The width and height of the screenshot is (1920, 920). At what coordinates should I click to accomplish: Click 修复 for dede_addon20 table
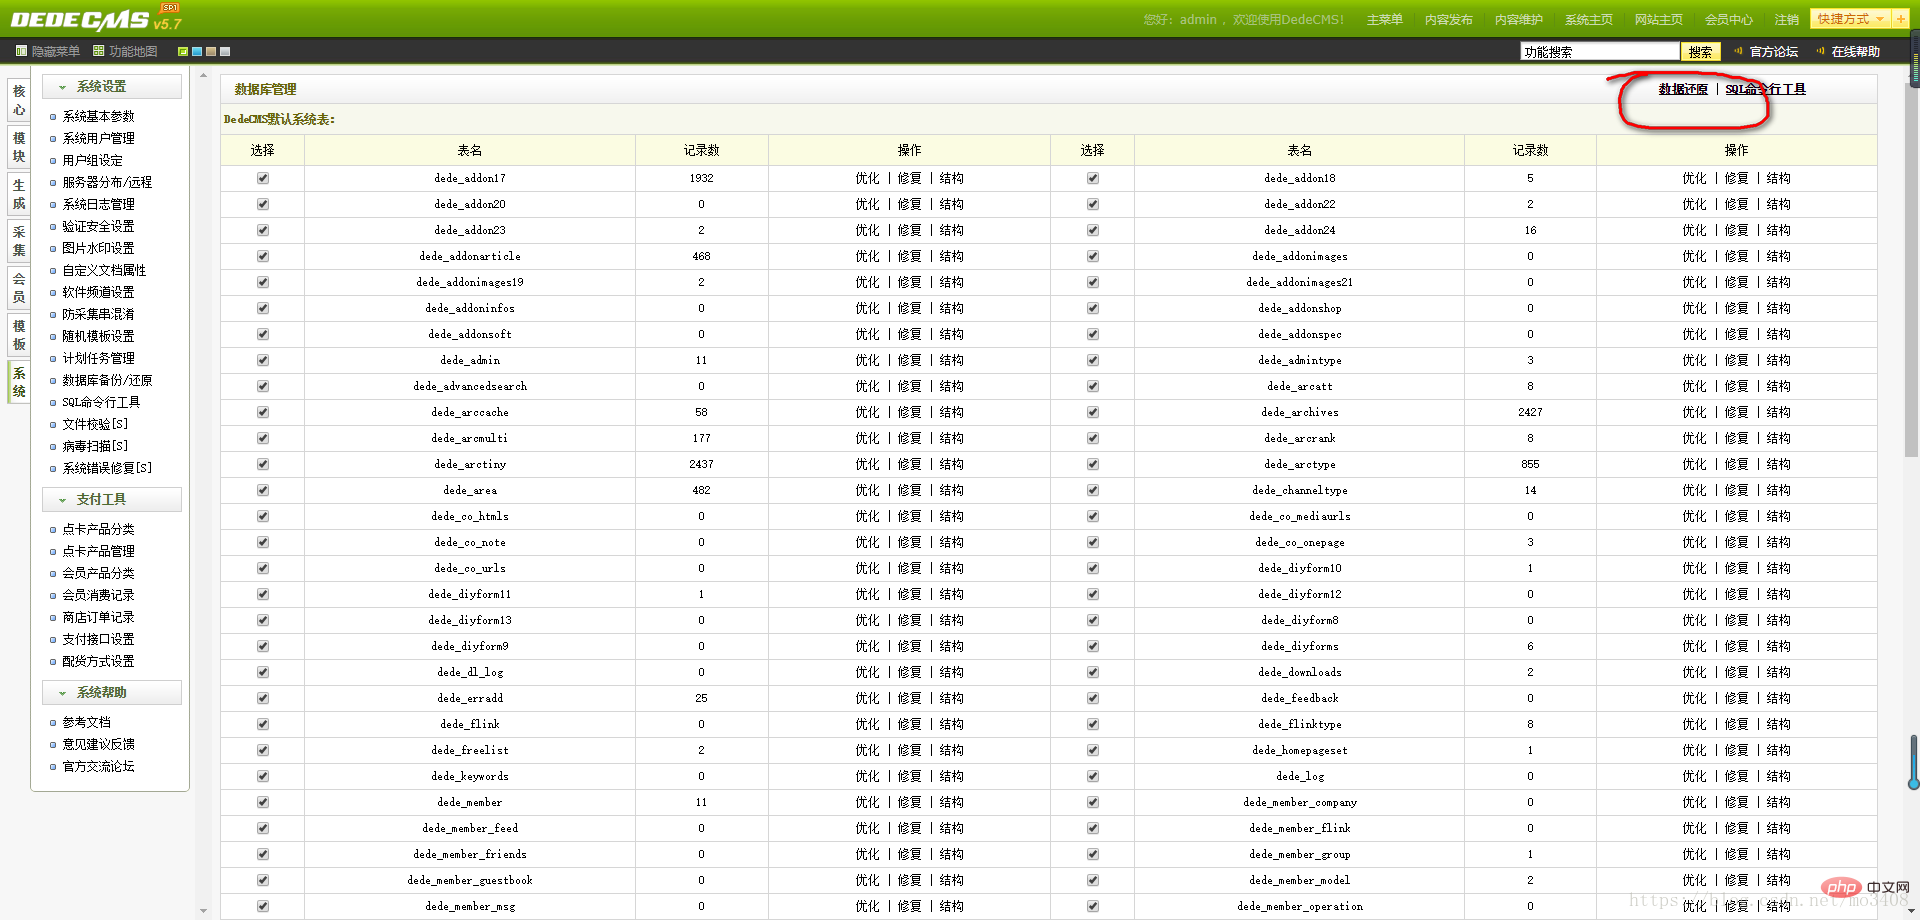(909, 204)
